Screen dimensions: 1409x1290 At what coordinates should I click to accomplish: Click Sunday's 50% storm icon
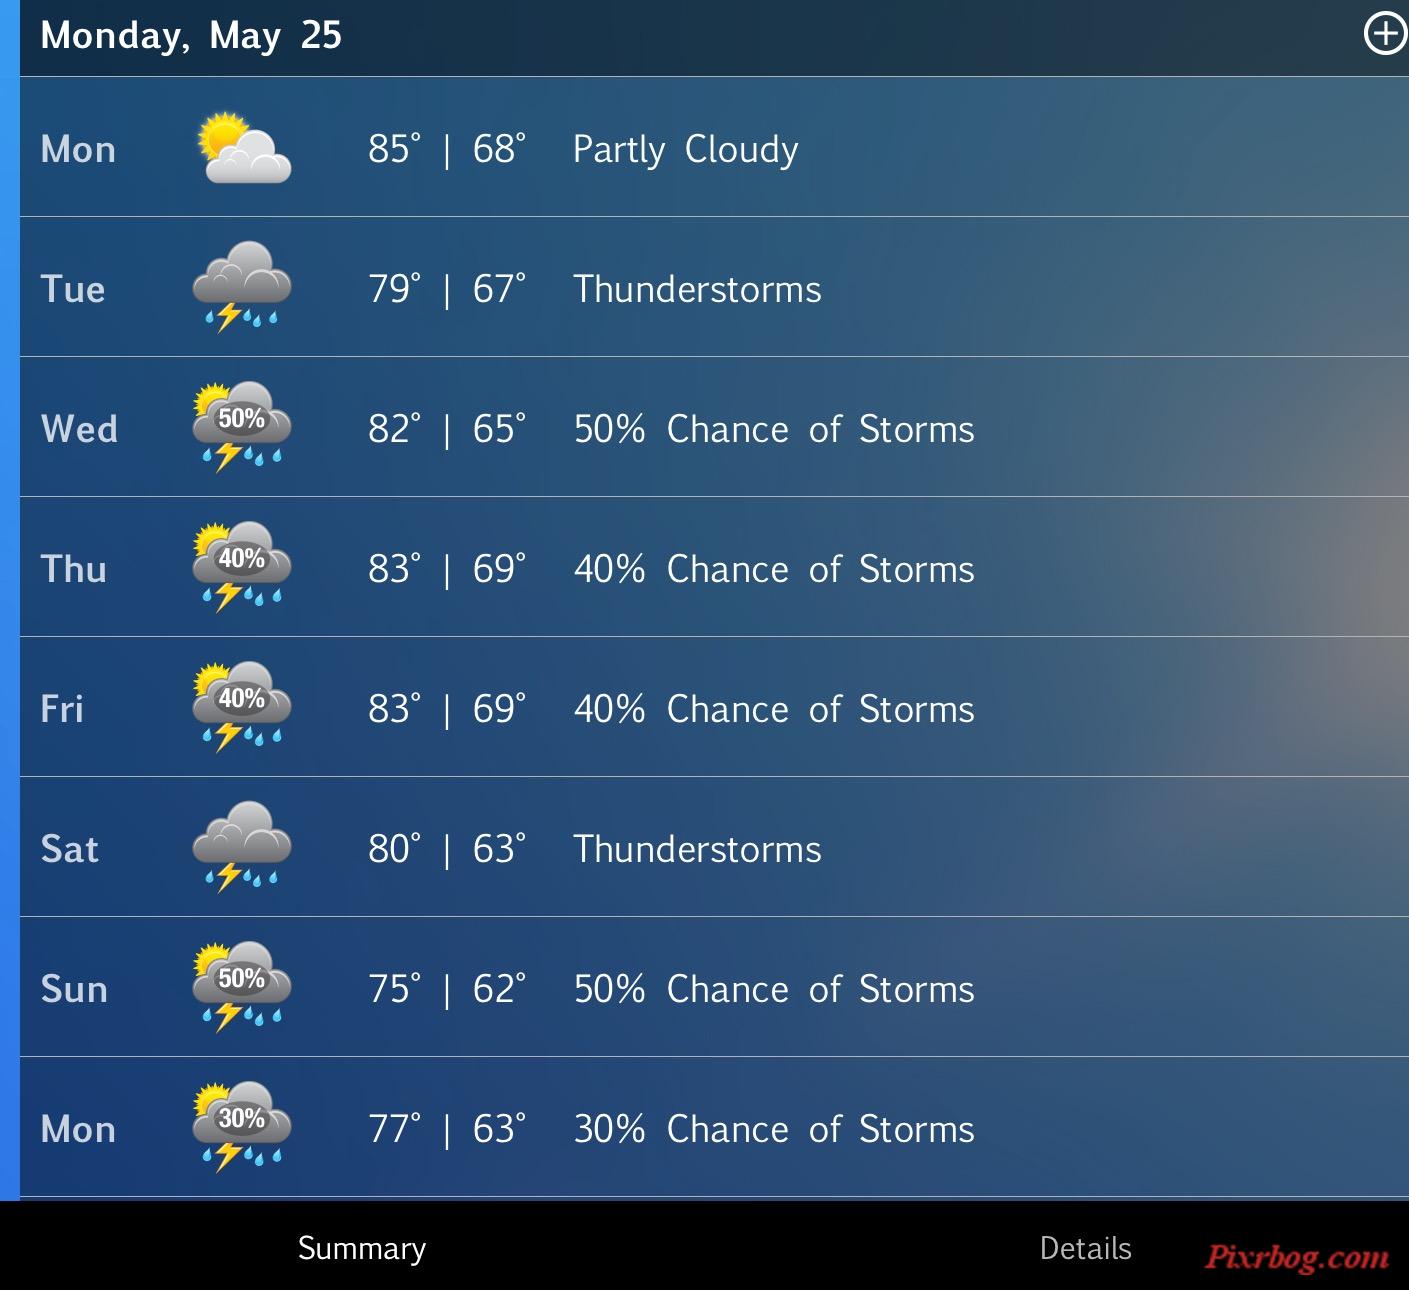click(241, 986)
